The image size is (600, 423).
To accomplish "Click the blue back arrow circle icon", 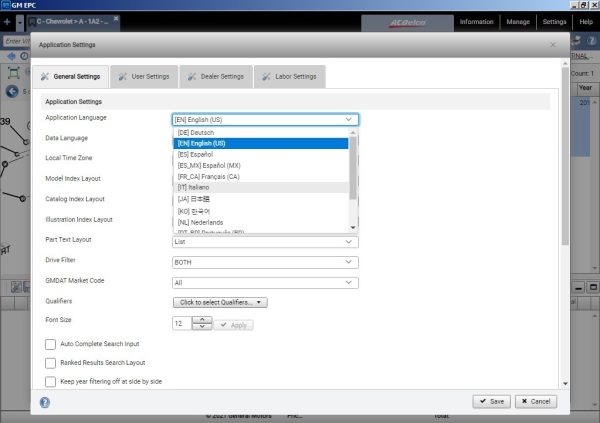I will (x=12, y=91).
